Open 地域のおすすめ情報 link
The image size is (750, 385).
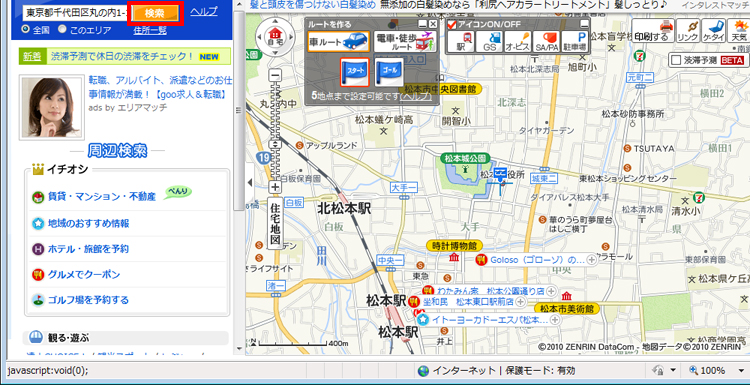pos(88,223)
